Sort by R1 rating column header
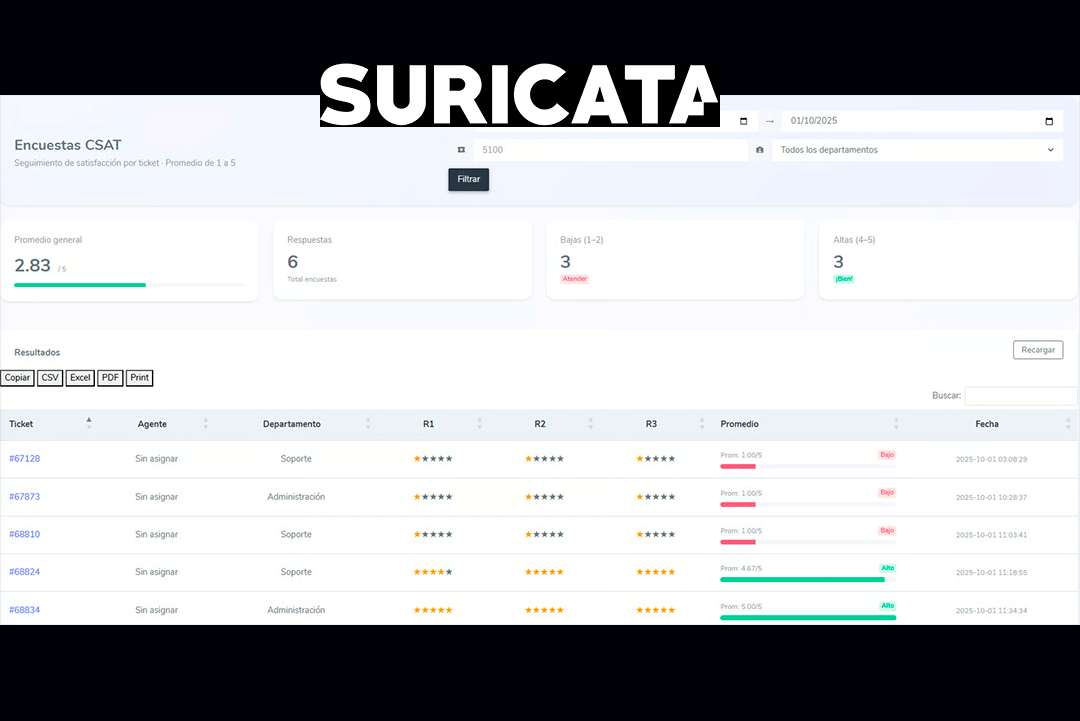 coord(428,424)
